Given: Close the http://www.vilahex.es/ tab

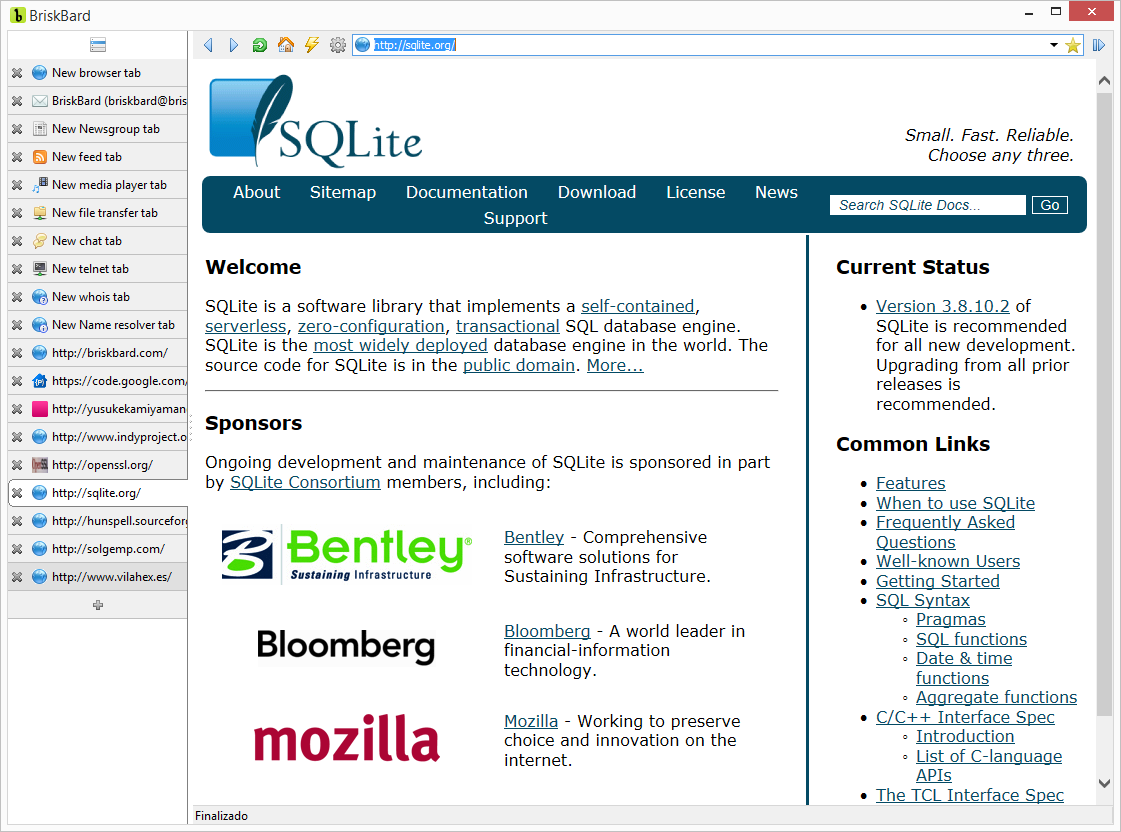Looking at the screenshot, I should click(17, 577).
